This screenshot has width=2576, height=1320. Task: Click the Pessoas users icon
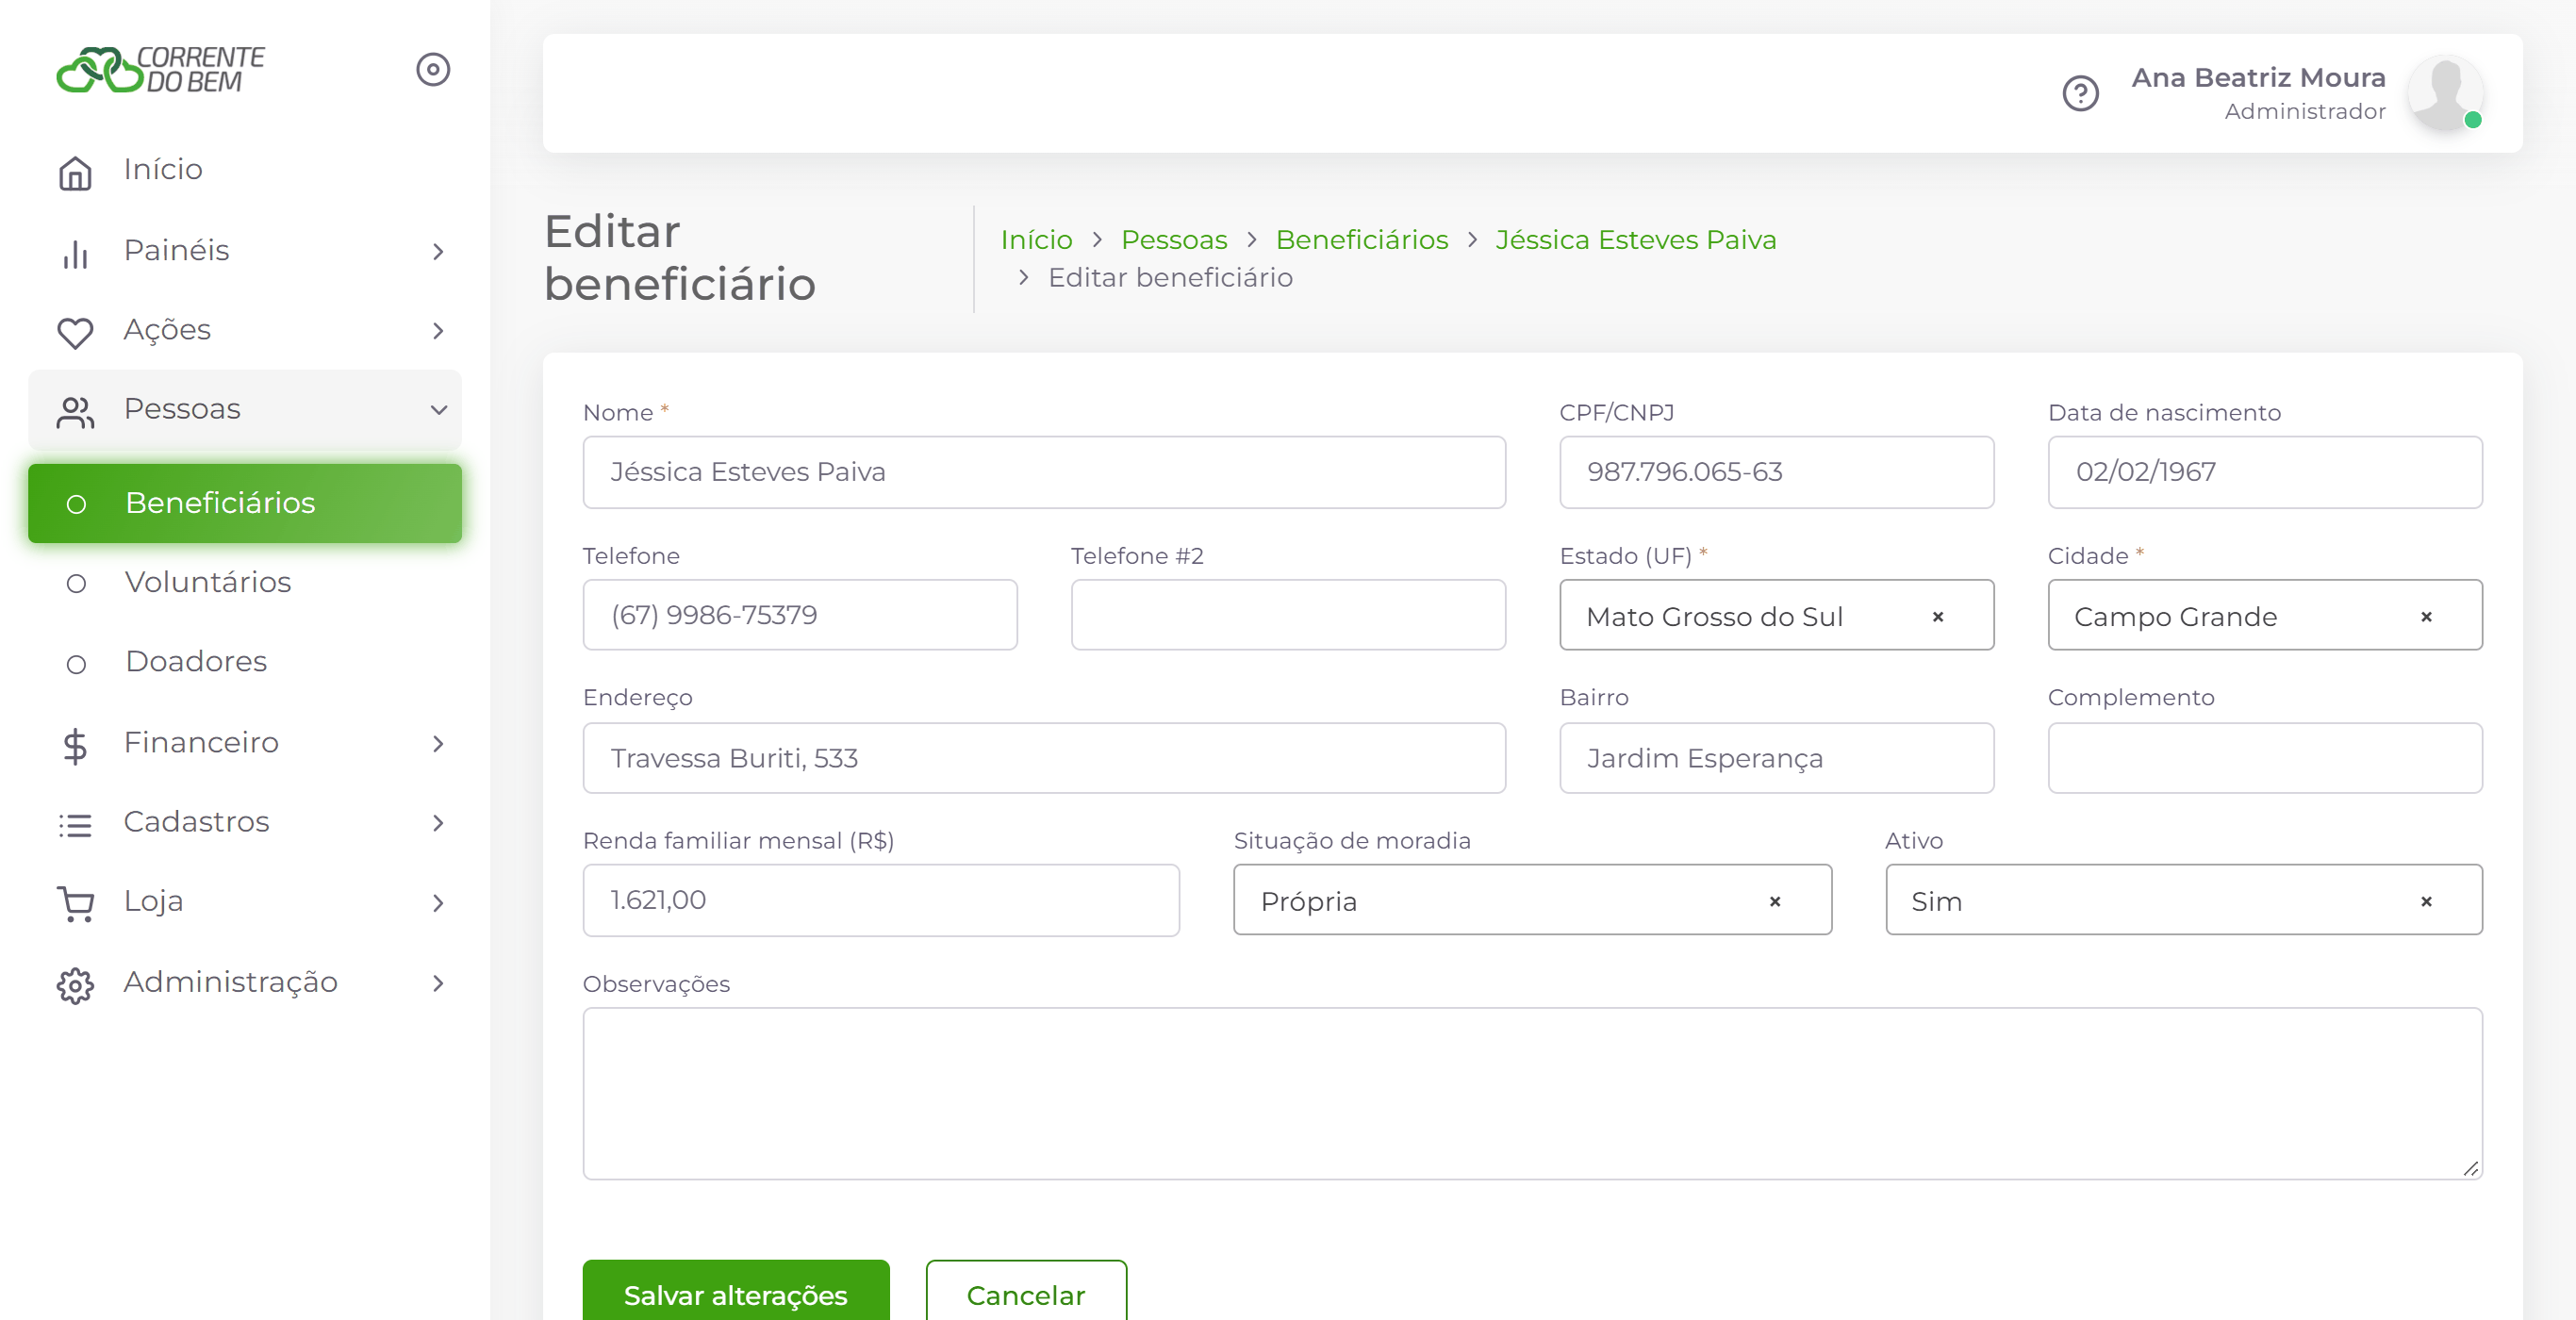click(x=75, y=411)
